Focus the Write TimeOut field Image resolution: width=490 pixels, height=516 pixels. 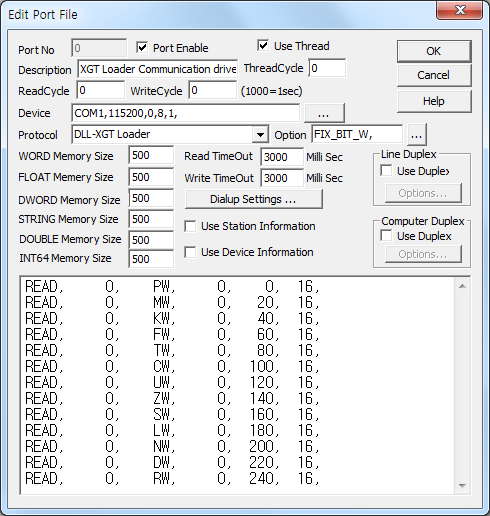pyautogui.click(x=282, y=178)
